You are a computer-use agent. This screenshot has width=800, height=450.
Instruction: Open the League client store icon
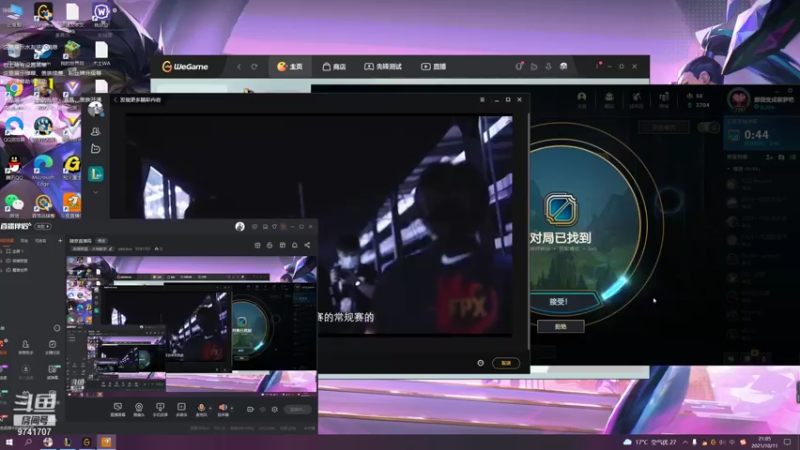coord(664,99)
